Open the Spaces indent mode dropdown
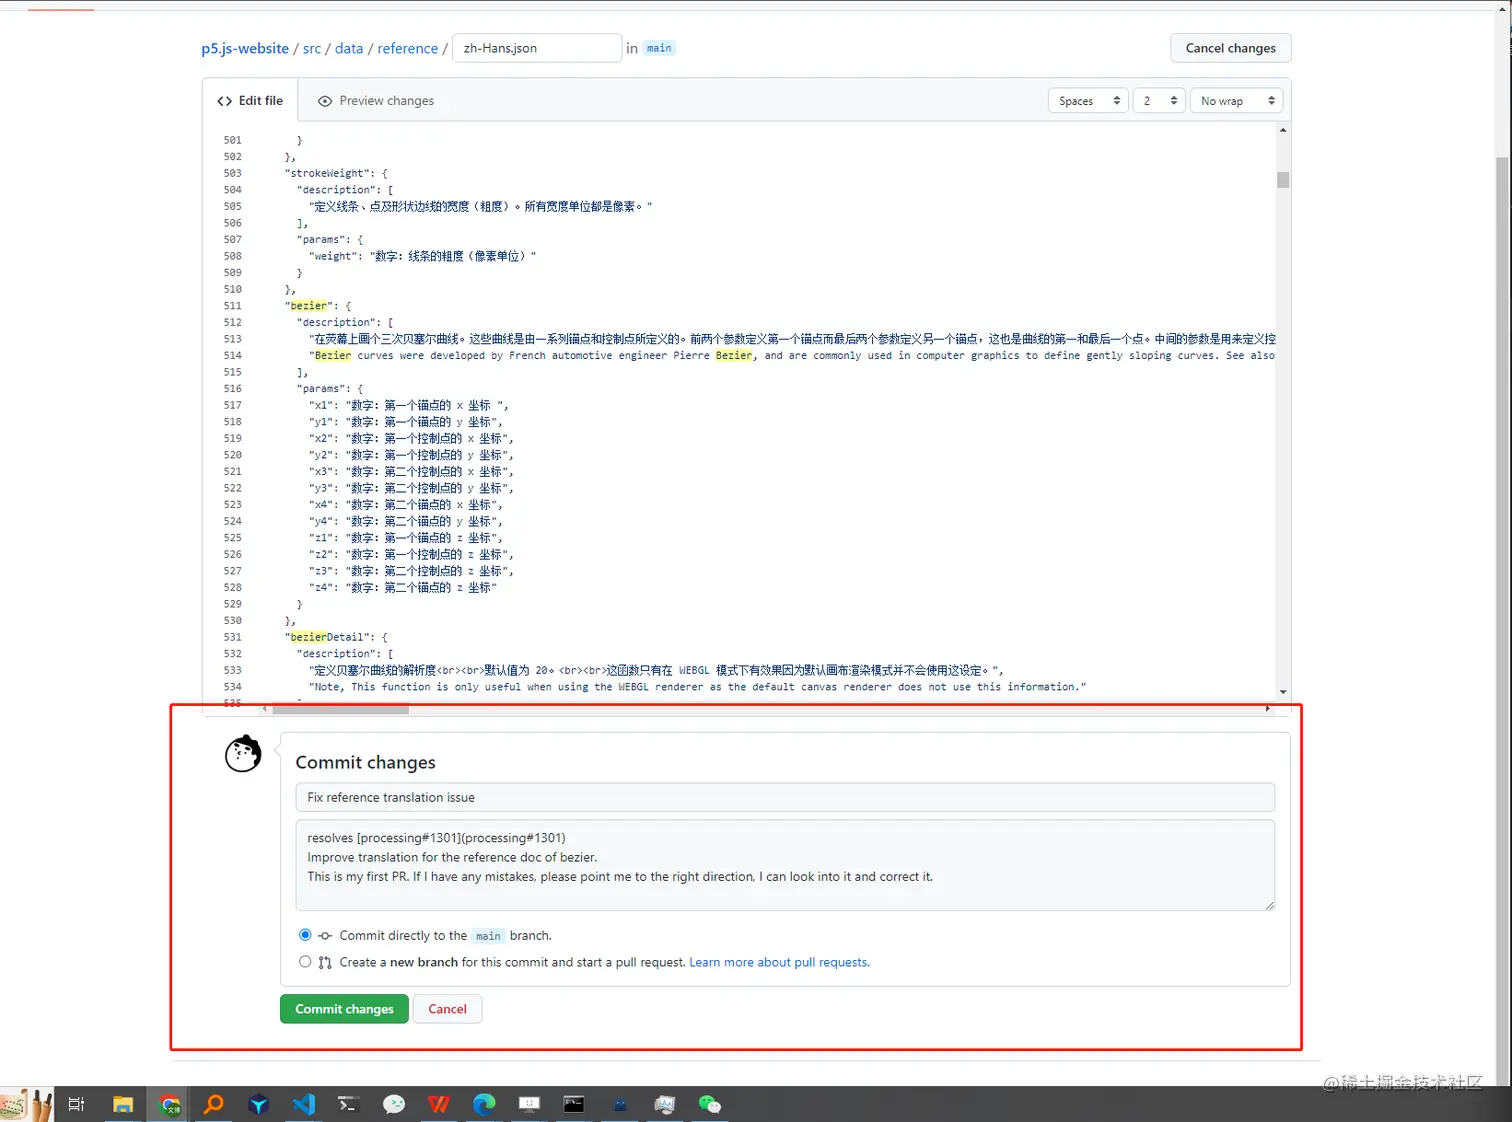The image size is (1512, 1122). click(x=1088, y=101)
